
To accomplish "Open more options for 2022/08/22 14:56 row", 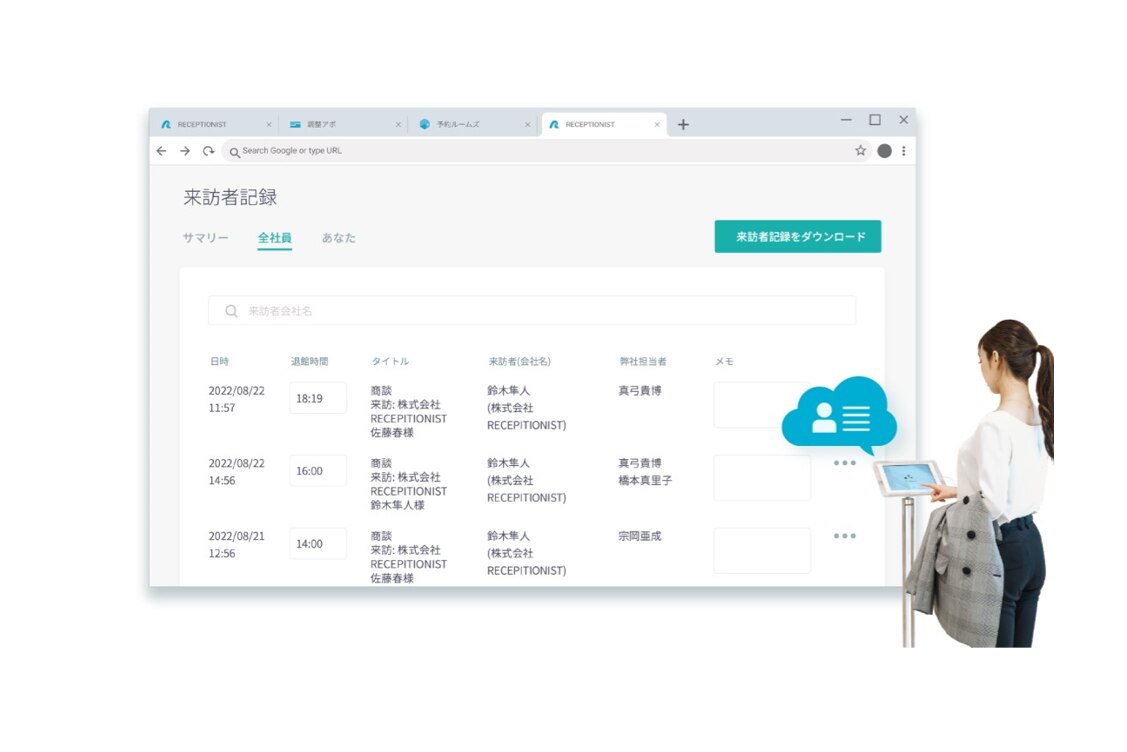I will 845,463.
